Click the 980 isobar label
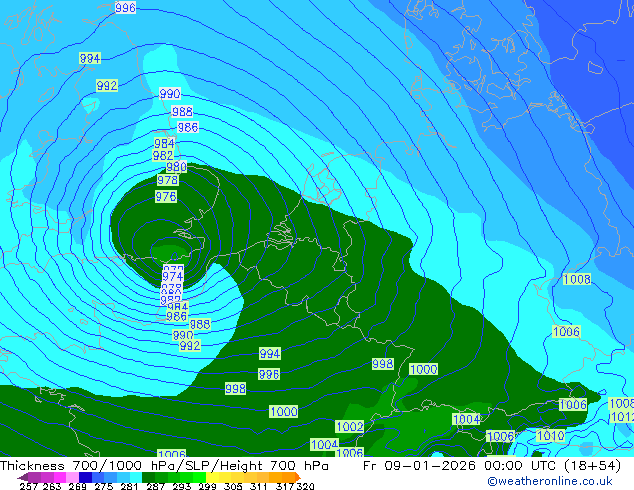Image resolution: width=634 pixels, height=490 pixels. pyautogui.click(x=177, y=167)
